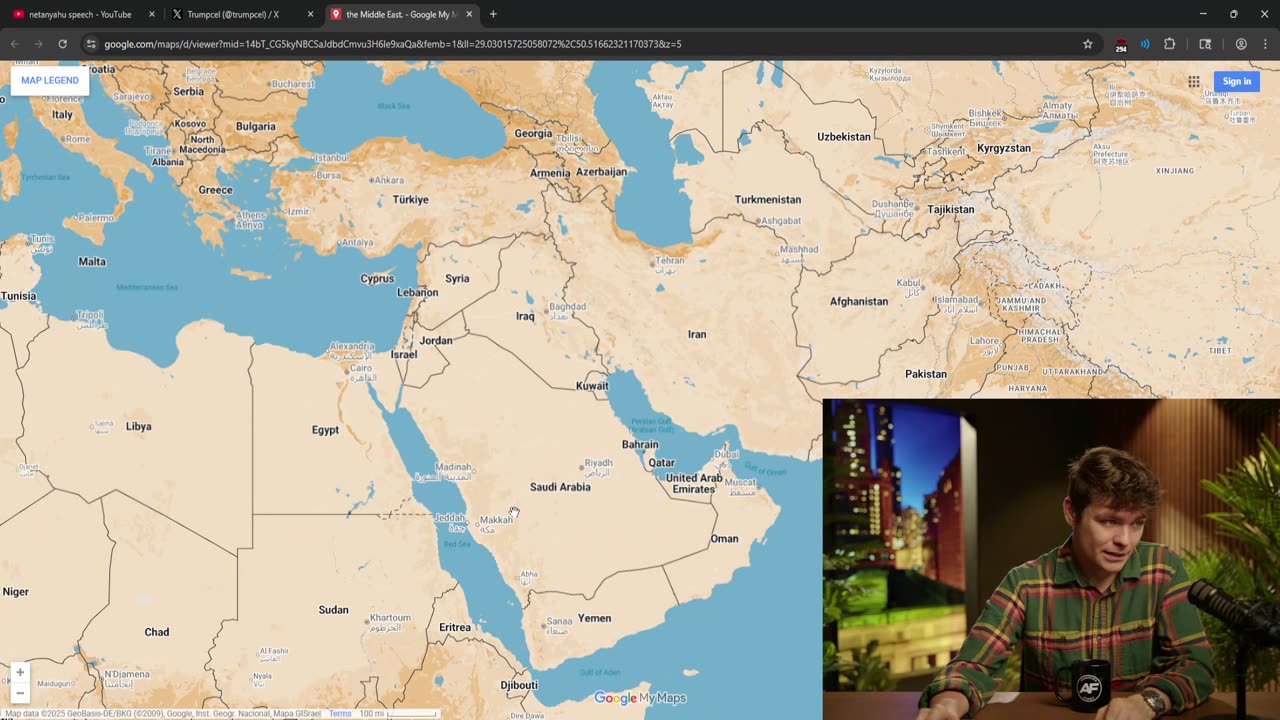Zoom in on the map
The image size is (1280, 720).
pos(19,672)
